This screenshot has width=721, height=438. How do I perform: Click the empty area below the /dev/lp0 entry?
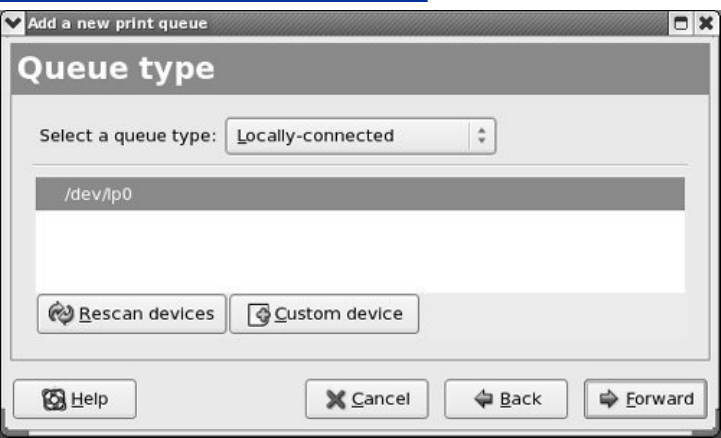coord(360,250)
